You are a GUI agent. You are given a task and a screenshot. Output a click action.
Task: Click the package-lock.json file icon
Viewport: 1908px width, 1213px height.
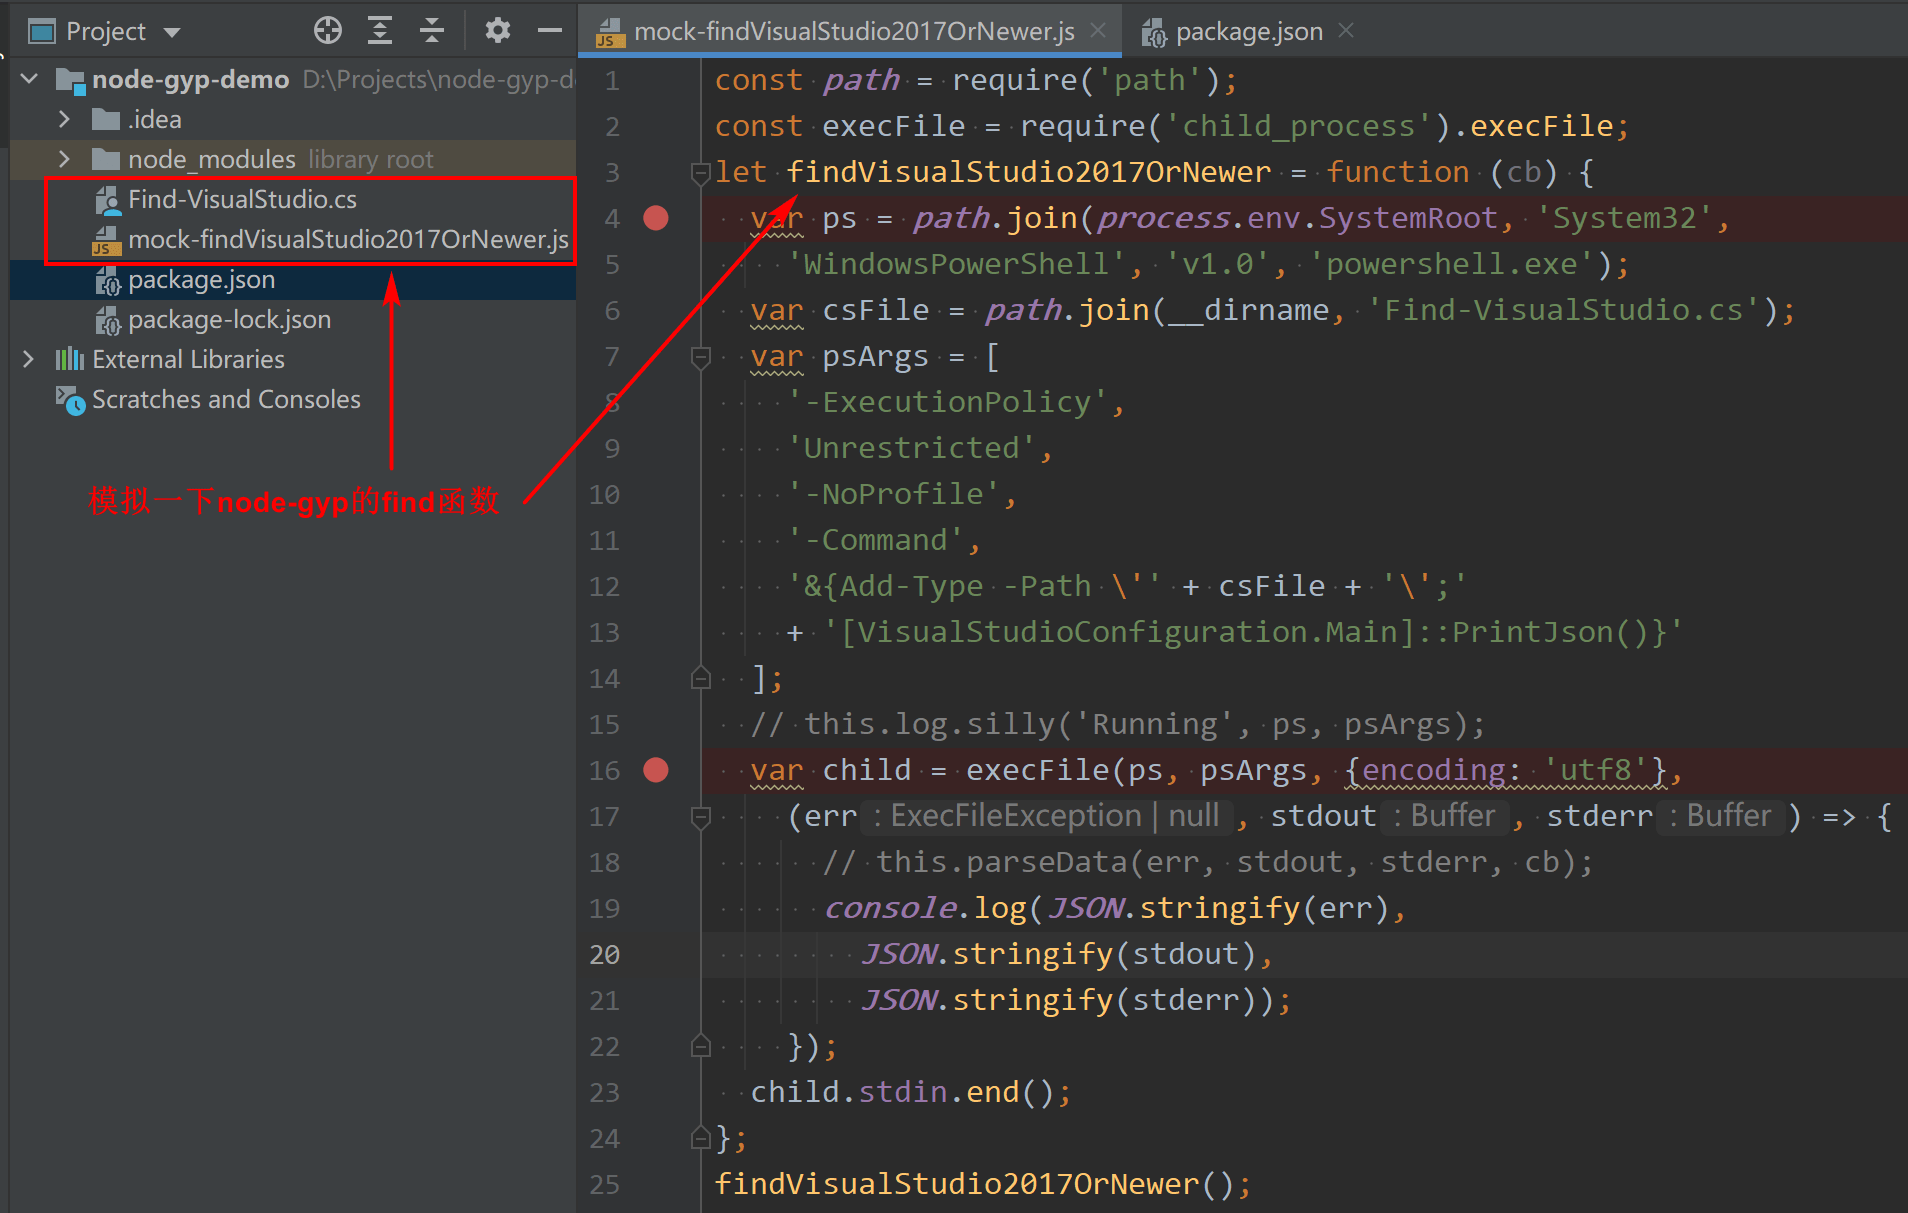click(107, 320)
